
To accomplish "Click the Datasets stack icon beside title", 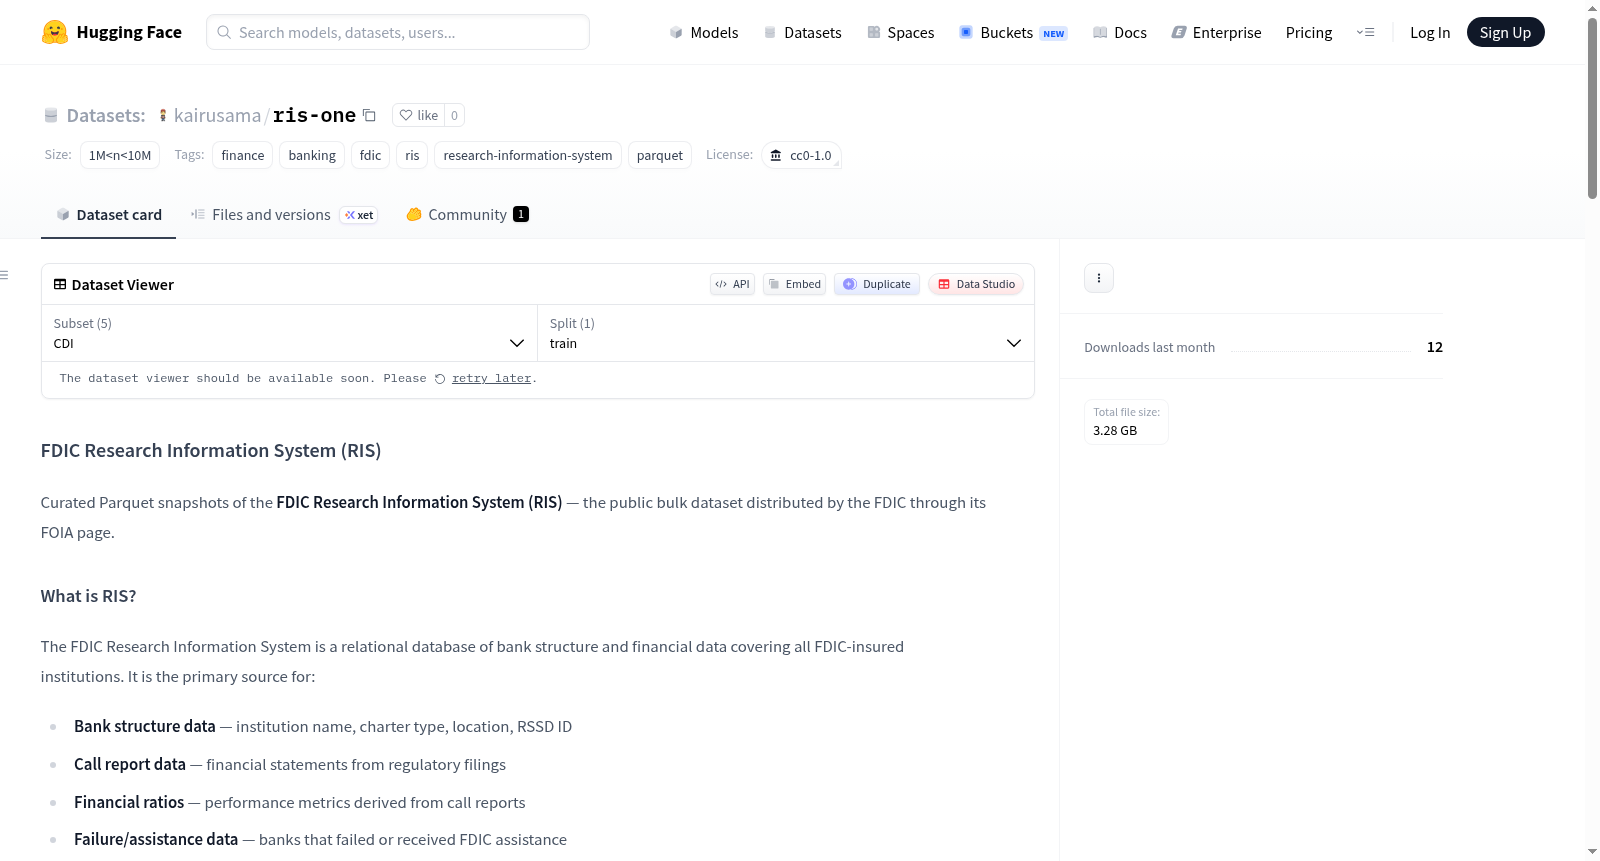I will [x=51, y=115].
